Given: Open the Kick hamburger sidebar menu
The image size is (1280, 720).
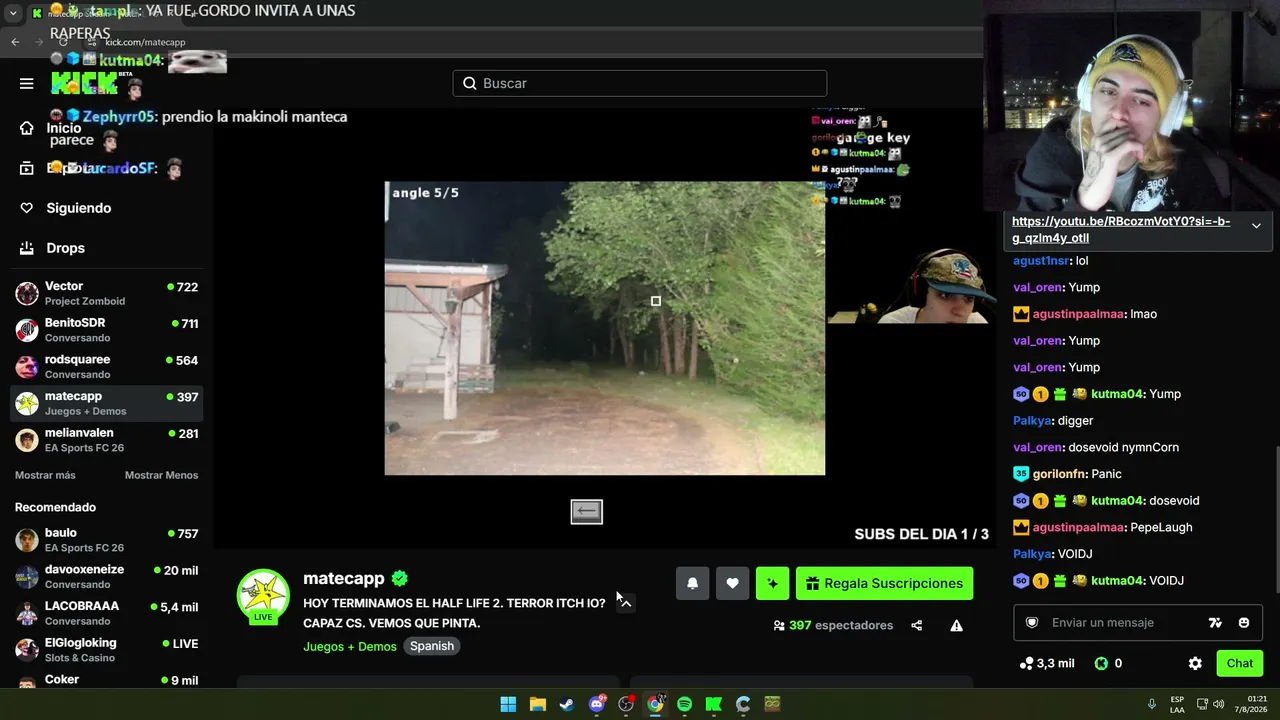Looking at the screenshot, I should (27, 83).
